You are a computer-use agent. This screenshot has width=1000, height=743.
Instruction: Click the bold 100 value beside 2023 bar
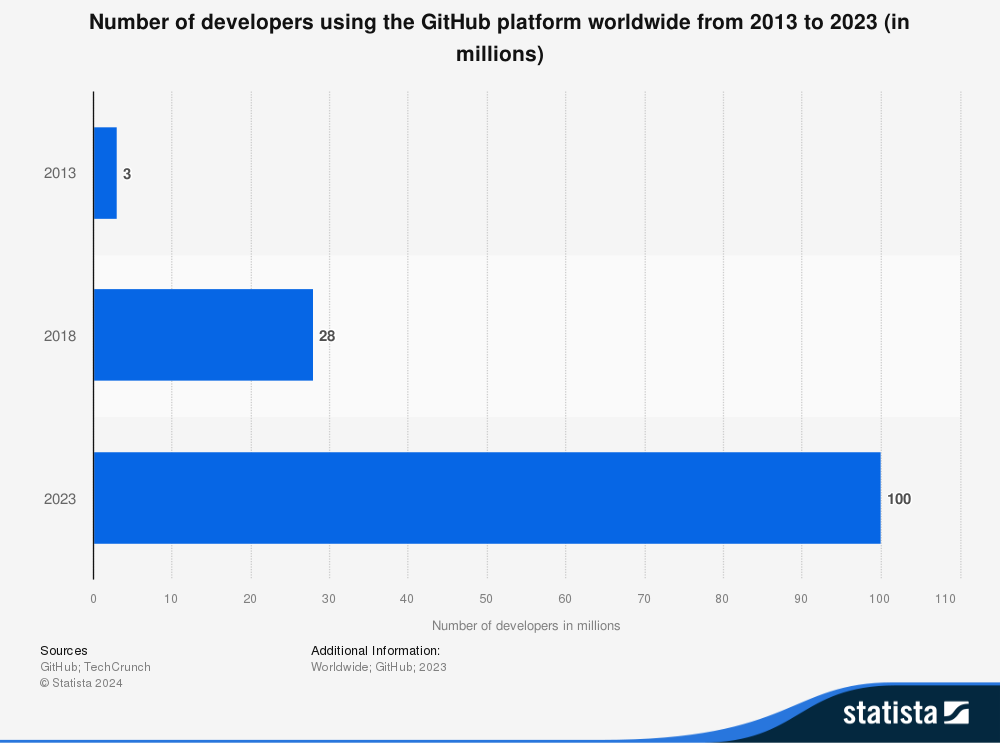tap(899, 499)
